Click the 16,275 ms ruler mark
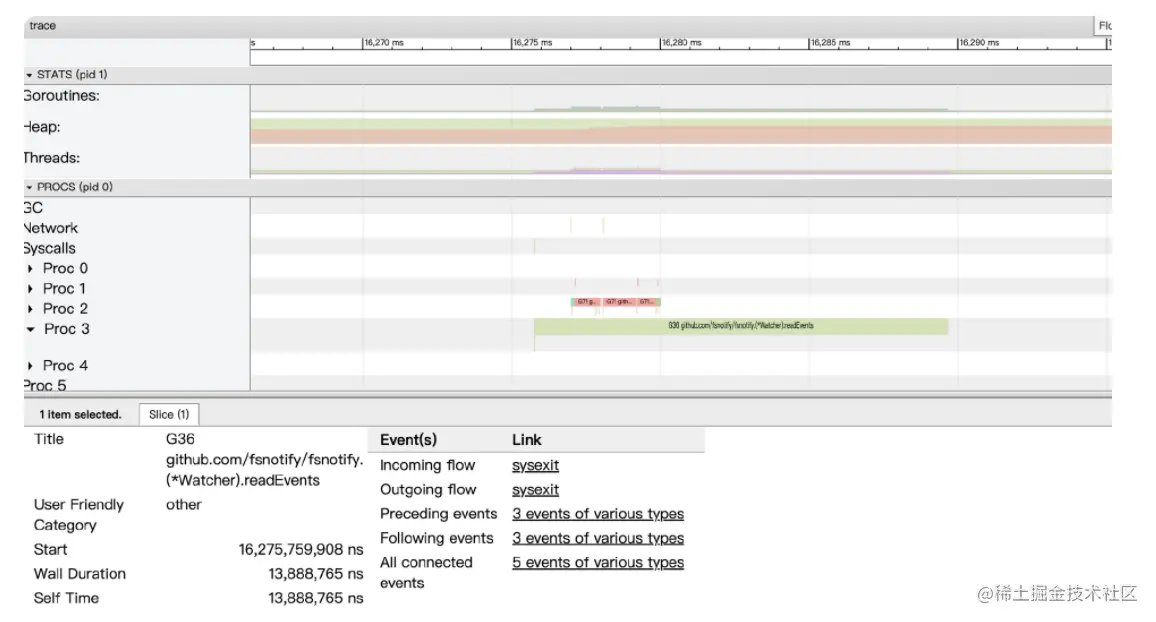This screenshot has width=1156, height=622. 532,43
